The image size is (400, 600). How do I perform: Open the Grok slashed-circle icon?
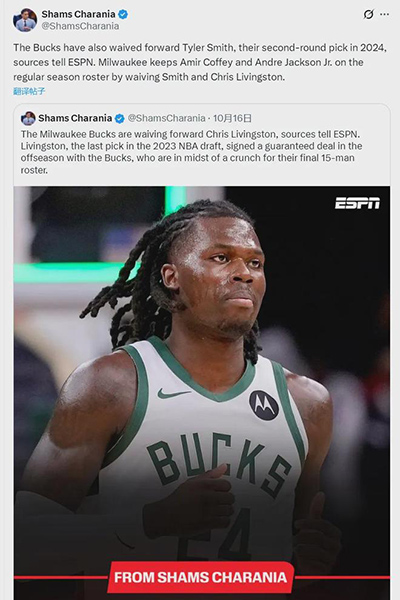(x=368, y=15)
